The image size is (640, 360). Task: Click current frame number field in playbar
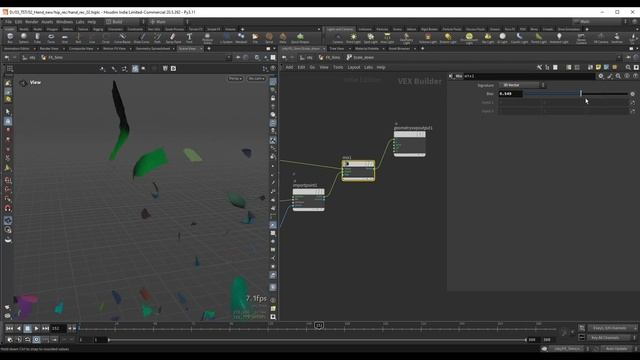tap(58, 328)
